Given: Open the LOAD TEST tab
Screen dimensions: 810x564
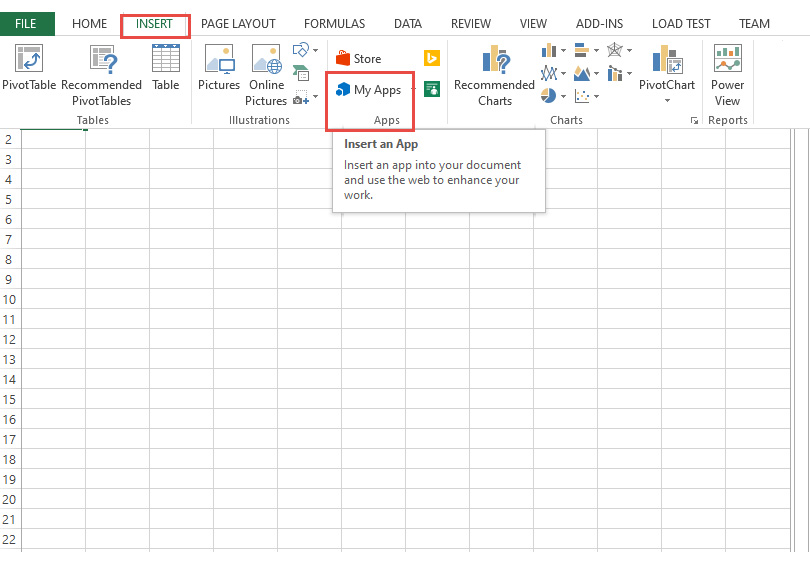Looking at the screenshot, I should click(681, 24).
